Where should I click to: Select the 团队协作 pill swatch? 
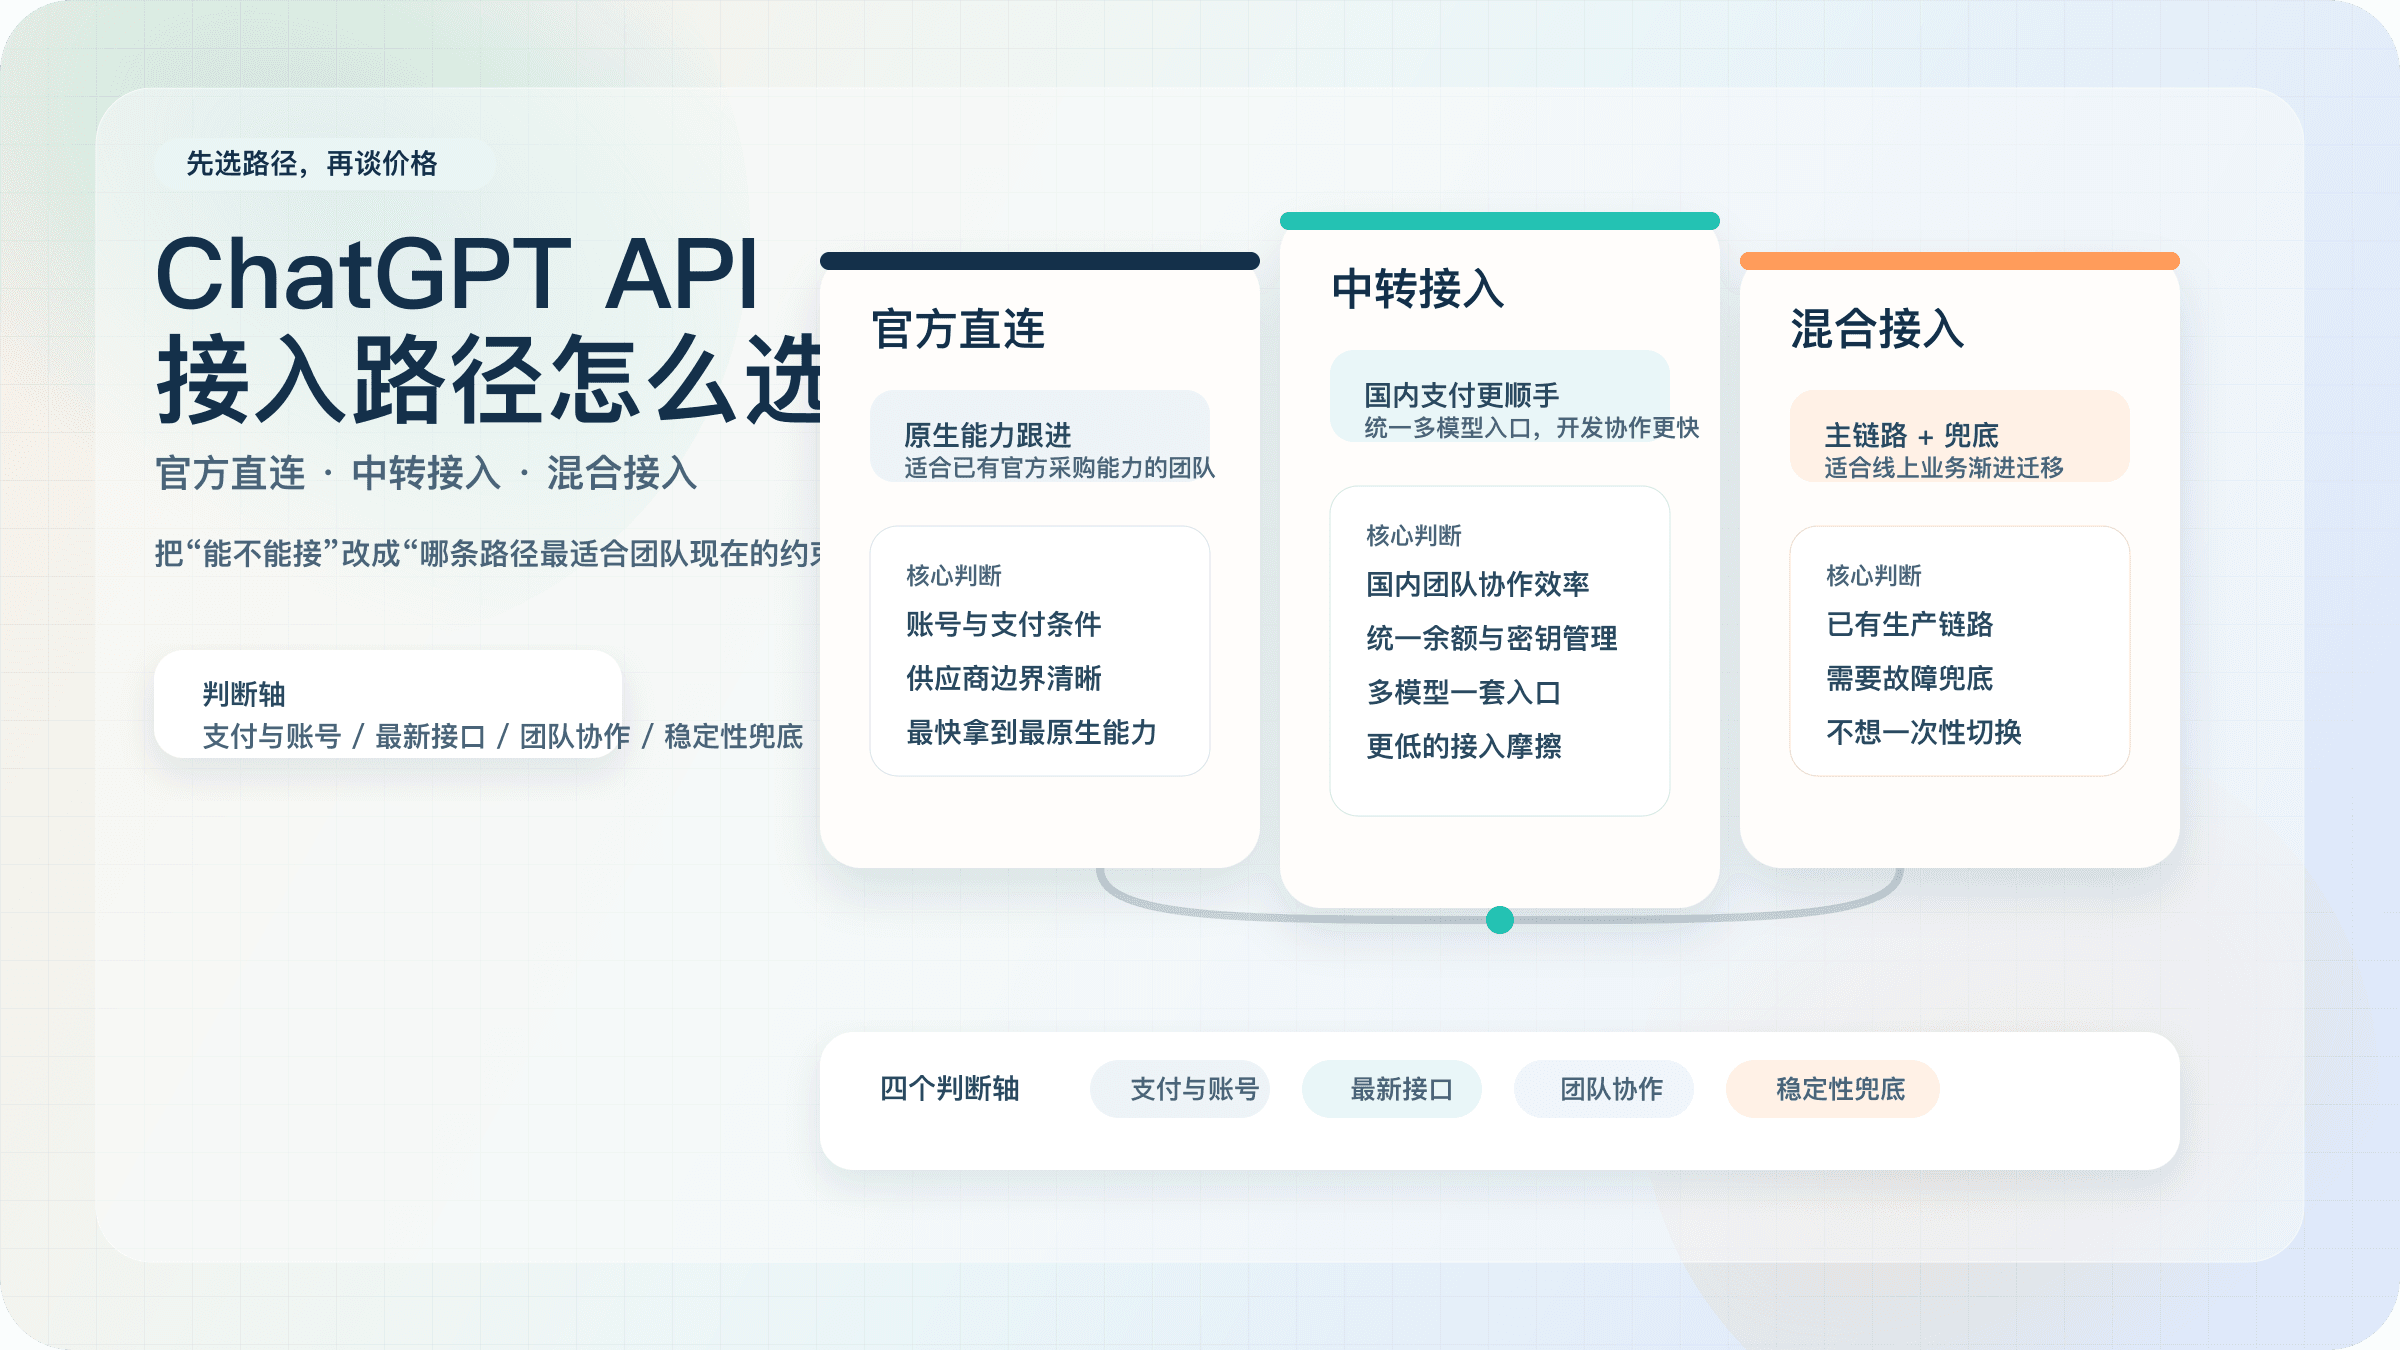point(1604,1089)
